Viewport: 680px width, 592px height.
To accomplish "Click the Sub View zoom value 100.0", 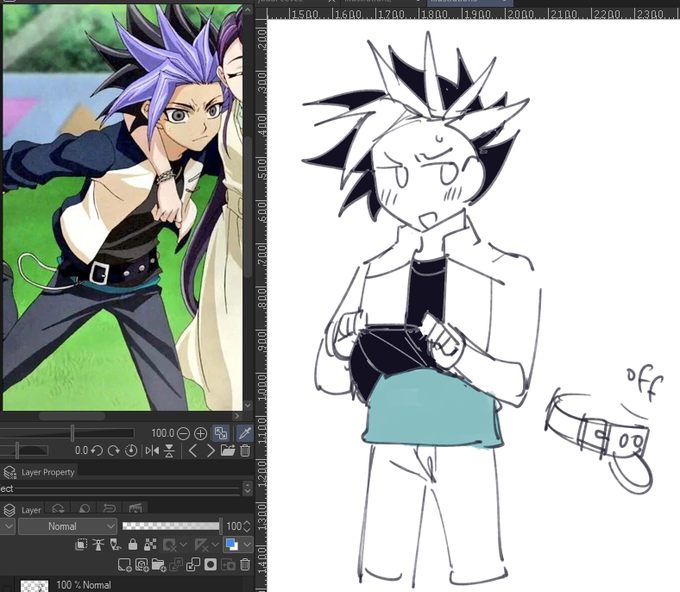I will (x=163, y=433).
